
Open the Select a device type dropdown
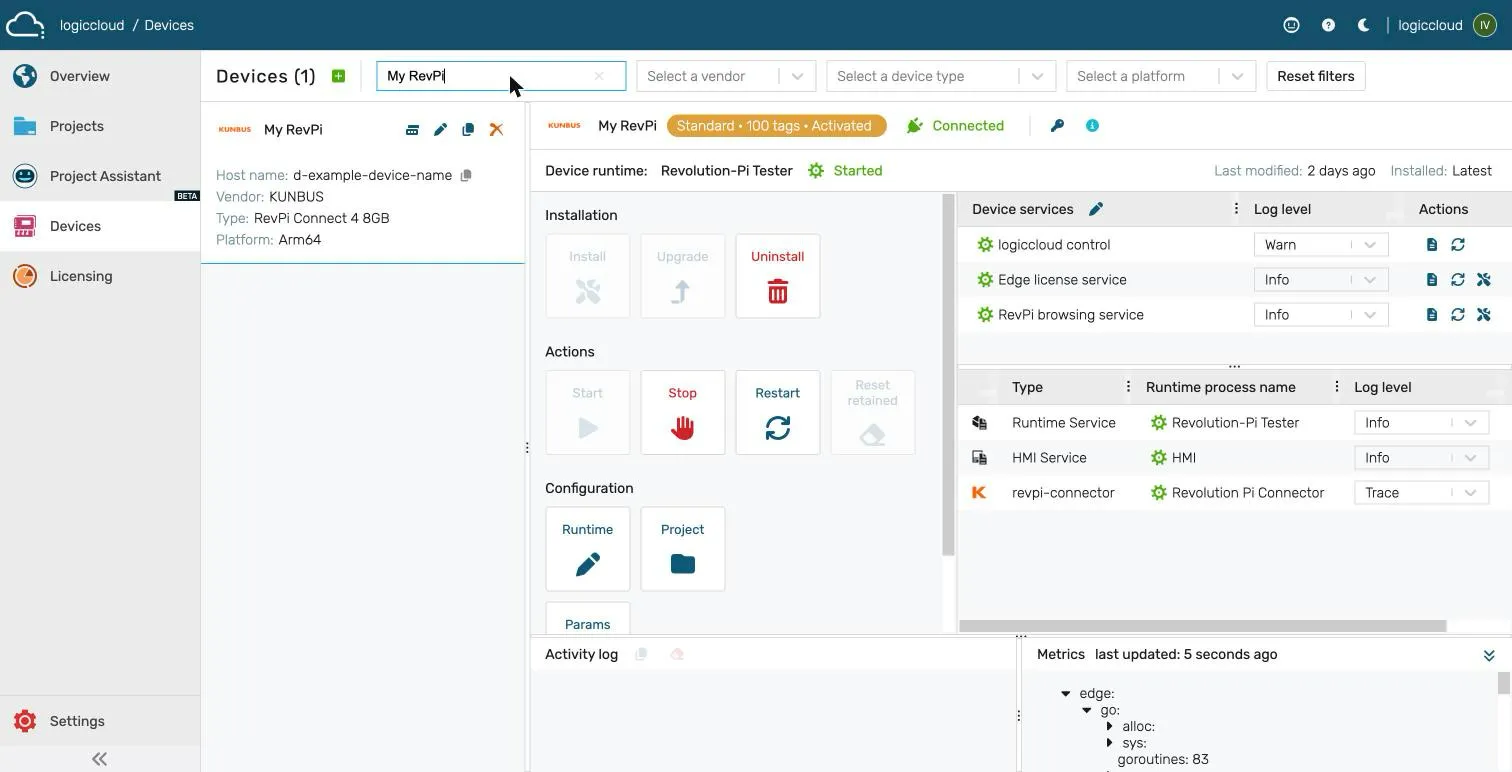click(941, 76)
